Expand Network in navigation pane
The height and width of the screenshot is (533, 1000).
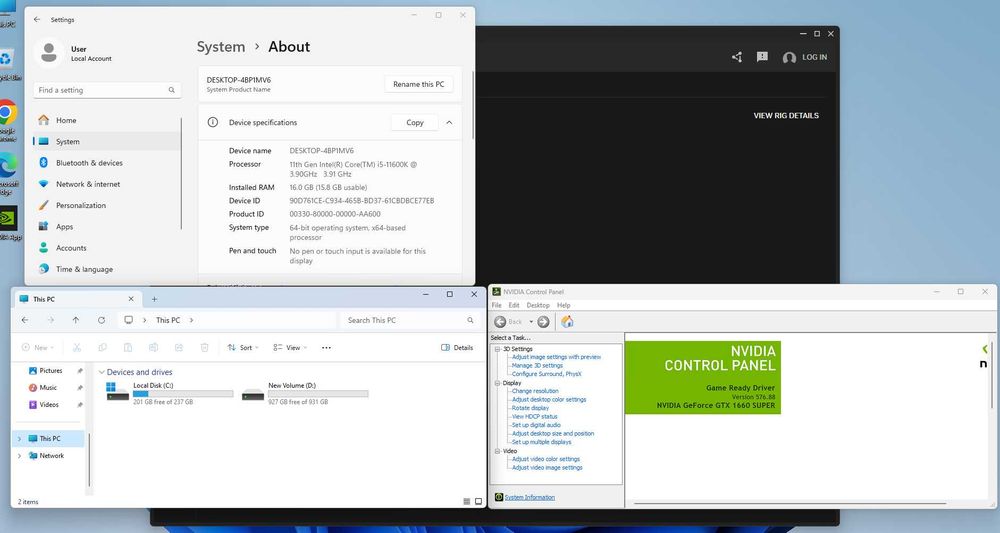pos(19,456)
